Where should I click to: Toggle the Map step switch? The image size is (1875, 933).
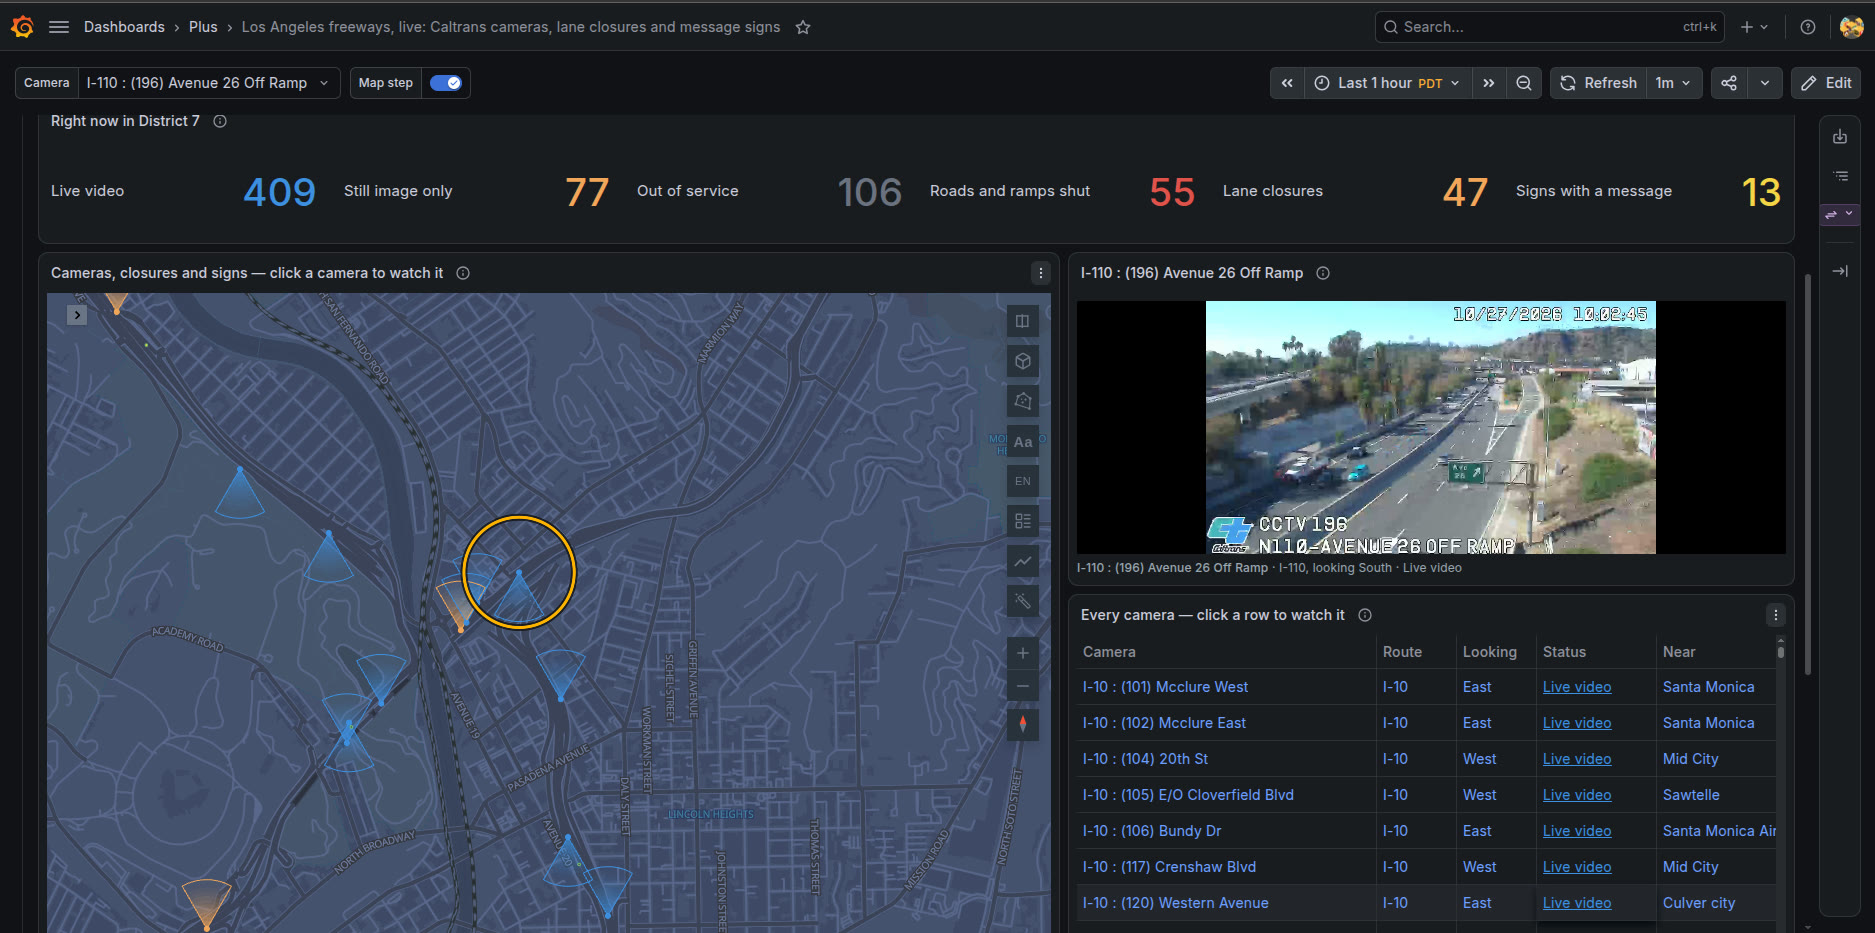(445, 83)
